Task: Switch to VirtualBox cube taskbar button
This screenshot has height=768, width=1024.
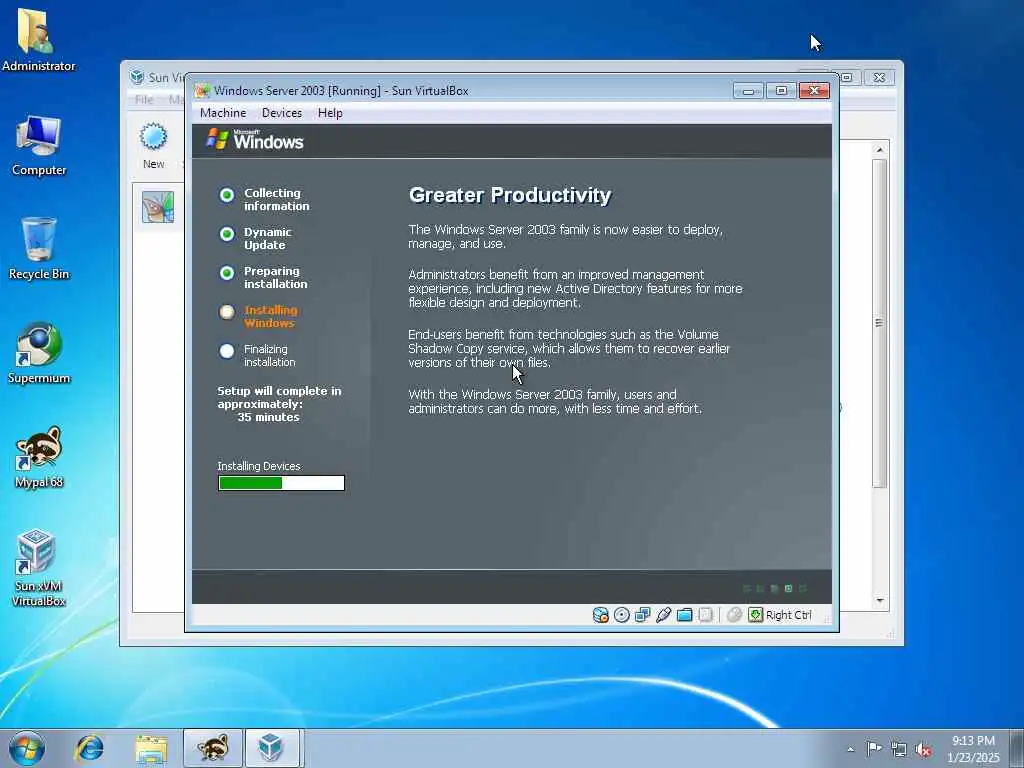Action: click(273, 748)
